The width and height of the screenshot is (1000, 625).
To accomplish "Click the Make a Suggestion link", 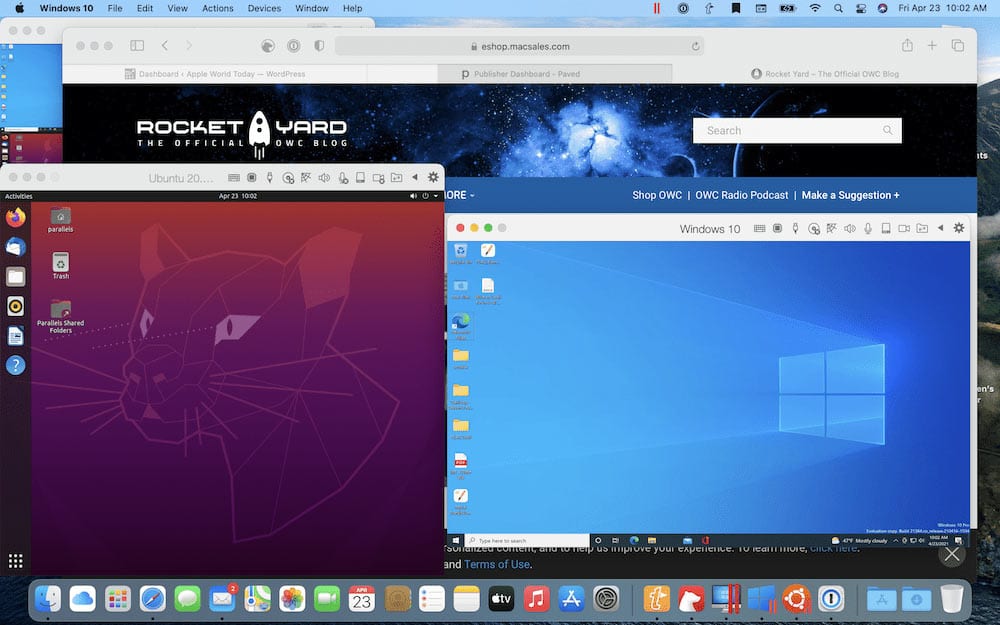I will [850, 195].
